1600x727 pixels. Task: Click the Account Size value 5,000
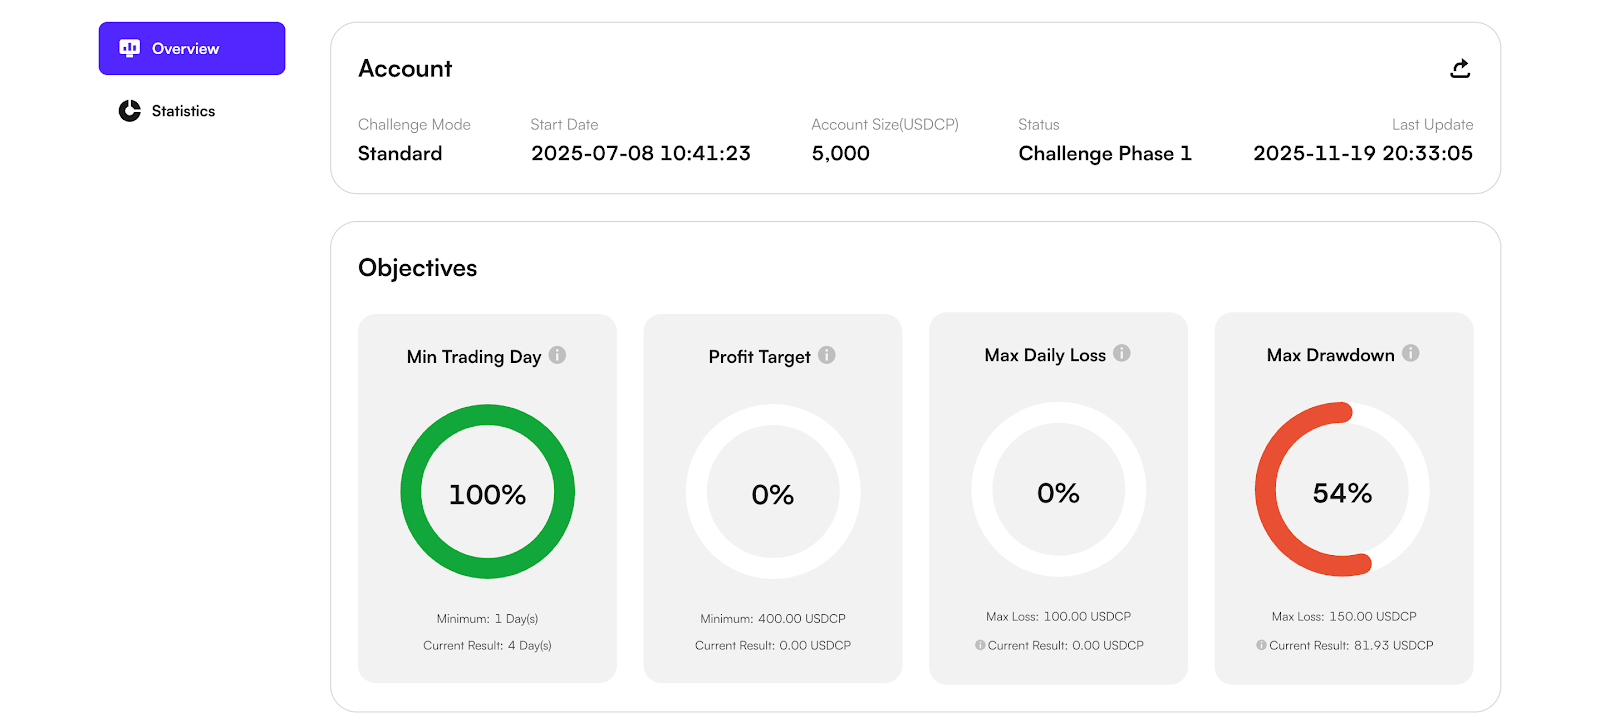[x=841, y=153]
